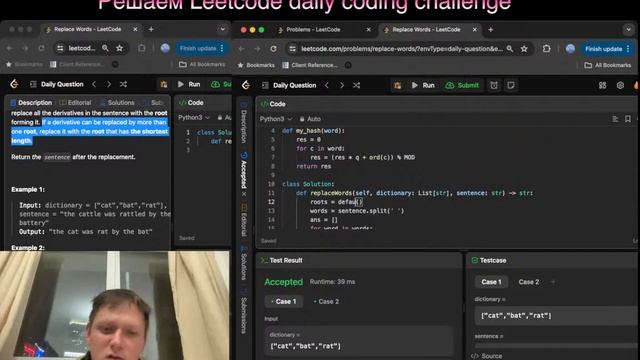This screenshot has width=640, height=360.
Task: Switch to the Editorial tab in left window
Action: (x=75, y=102)
